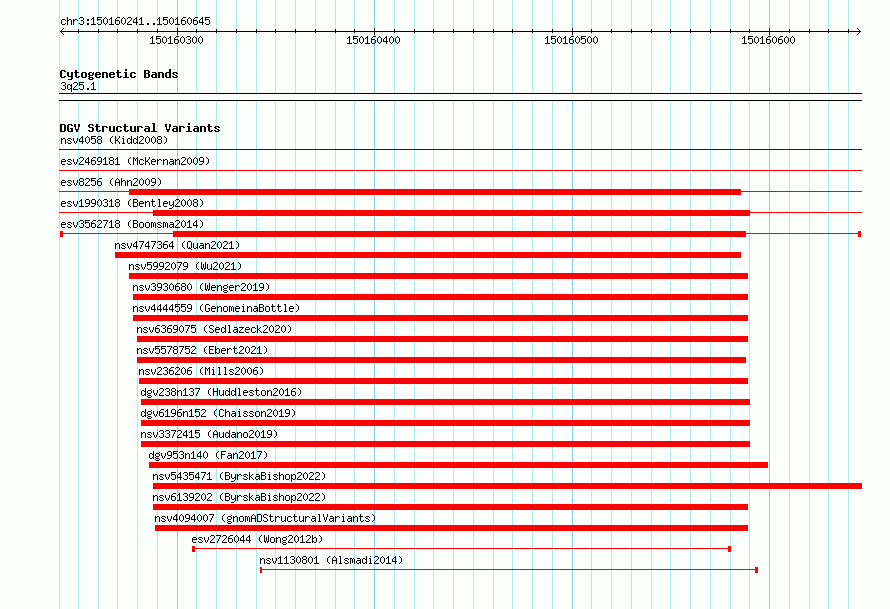
Task: Open variant nsv5578752 (Ebert2021) label
Action: tap(202, 350)
